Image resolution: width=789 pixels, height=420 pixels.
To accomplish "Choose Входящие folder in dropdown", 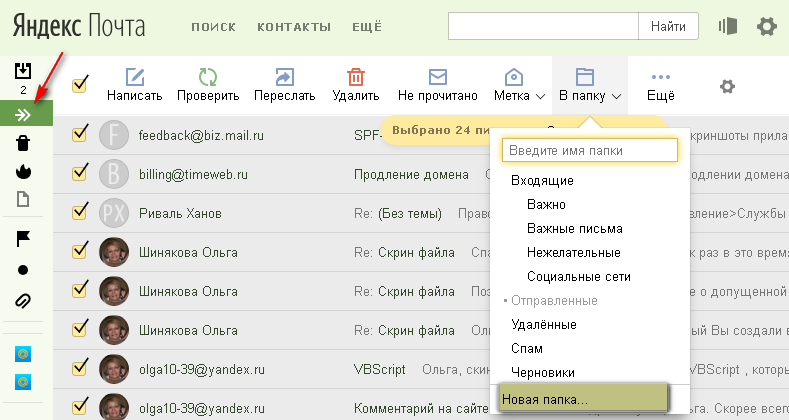I will pos(542,181).
